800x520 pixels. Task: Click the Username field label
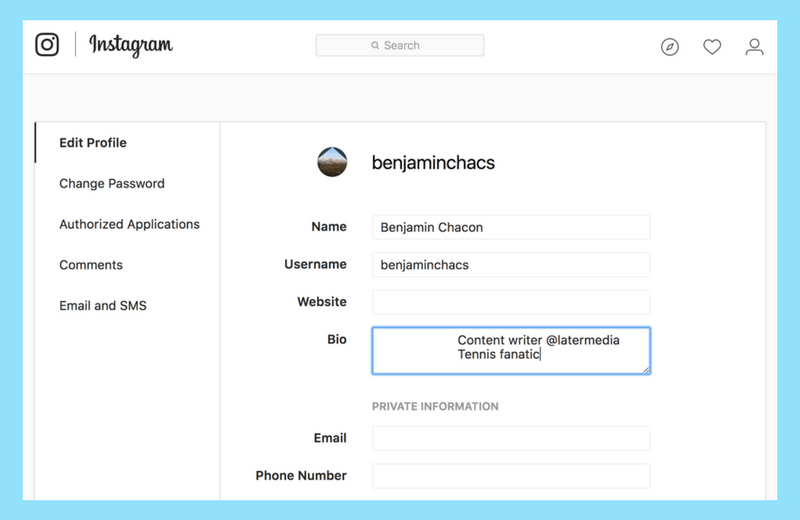pyautogui.click(x=315, y=264)
